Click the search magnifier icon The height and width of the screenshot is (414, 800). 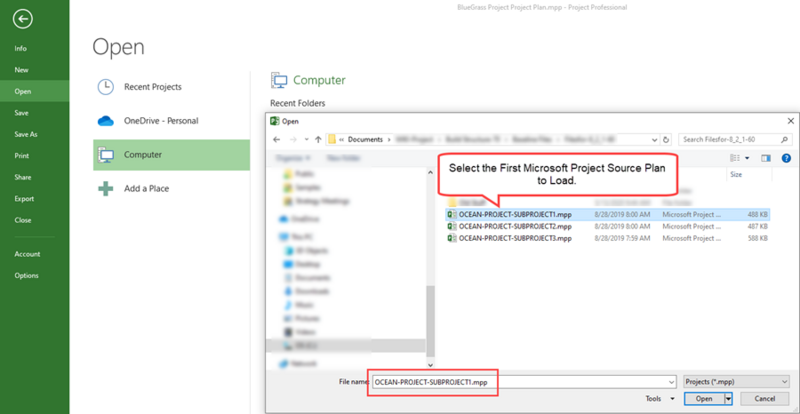click(x=785, y=139)
